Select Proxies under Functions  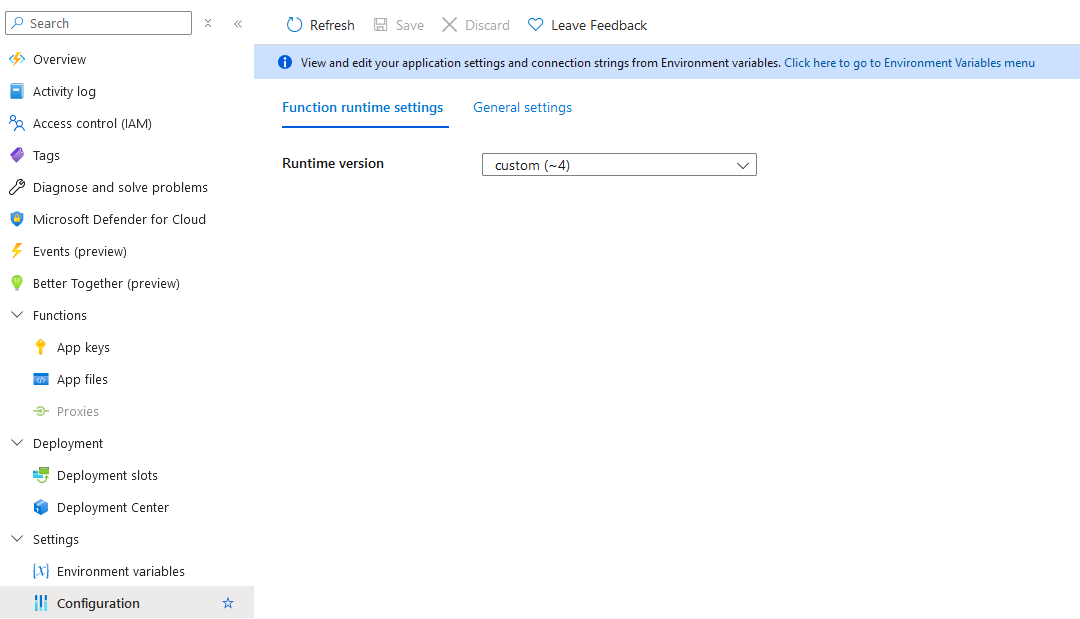pyautogui.click(x=78, y=411)
